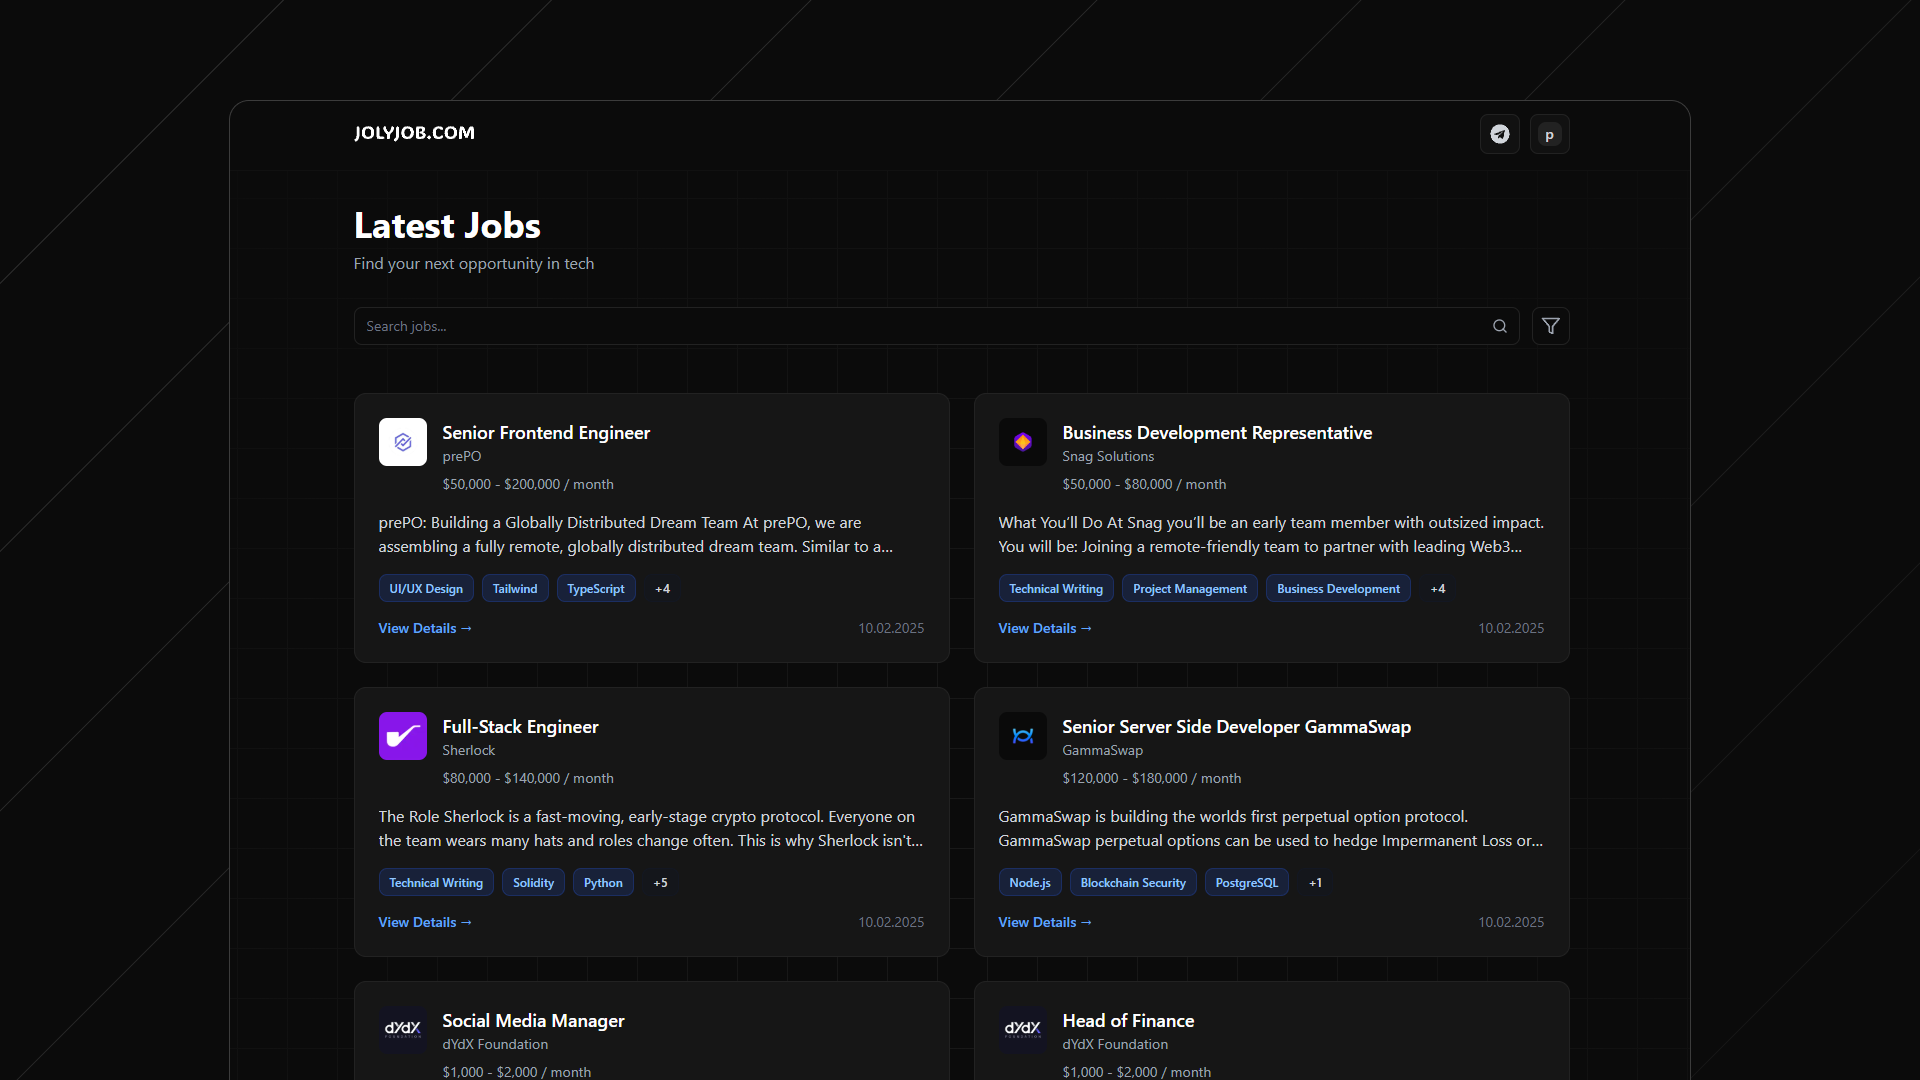Click the Snag Solutions company logo

[x=1022, y=442]
